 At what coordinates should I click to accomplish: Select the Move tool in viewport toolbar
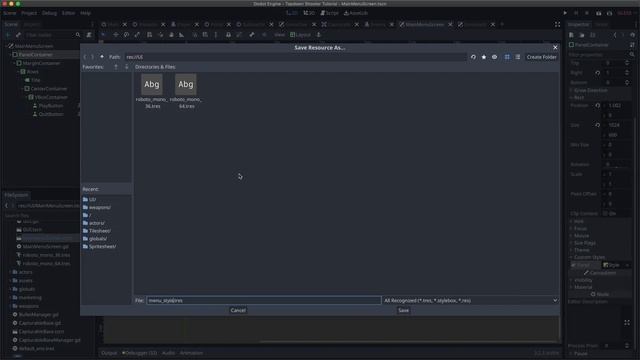[116, 35]
